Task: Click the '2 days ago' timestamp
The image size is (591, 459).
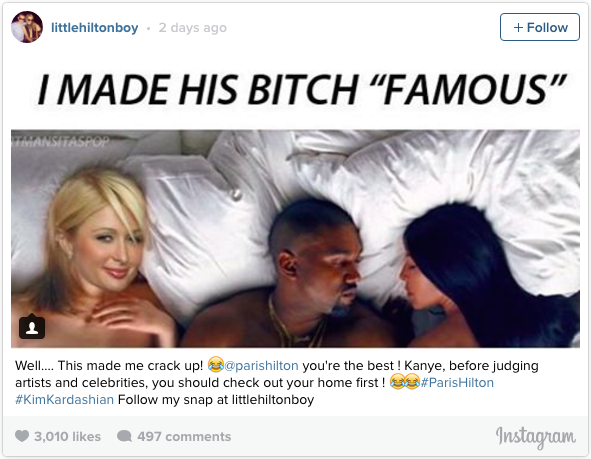Action: 193,28
